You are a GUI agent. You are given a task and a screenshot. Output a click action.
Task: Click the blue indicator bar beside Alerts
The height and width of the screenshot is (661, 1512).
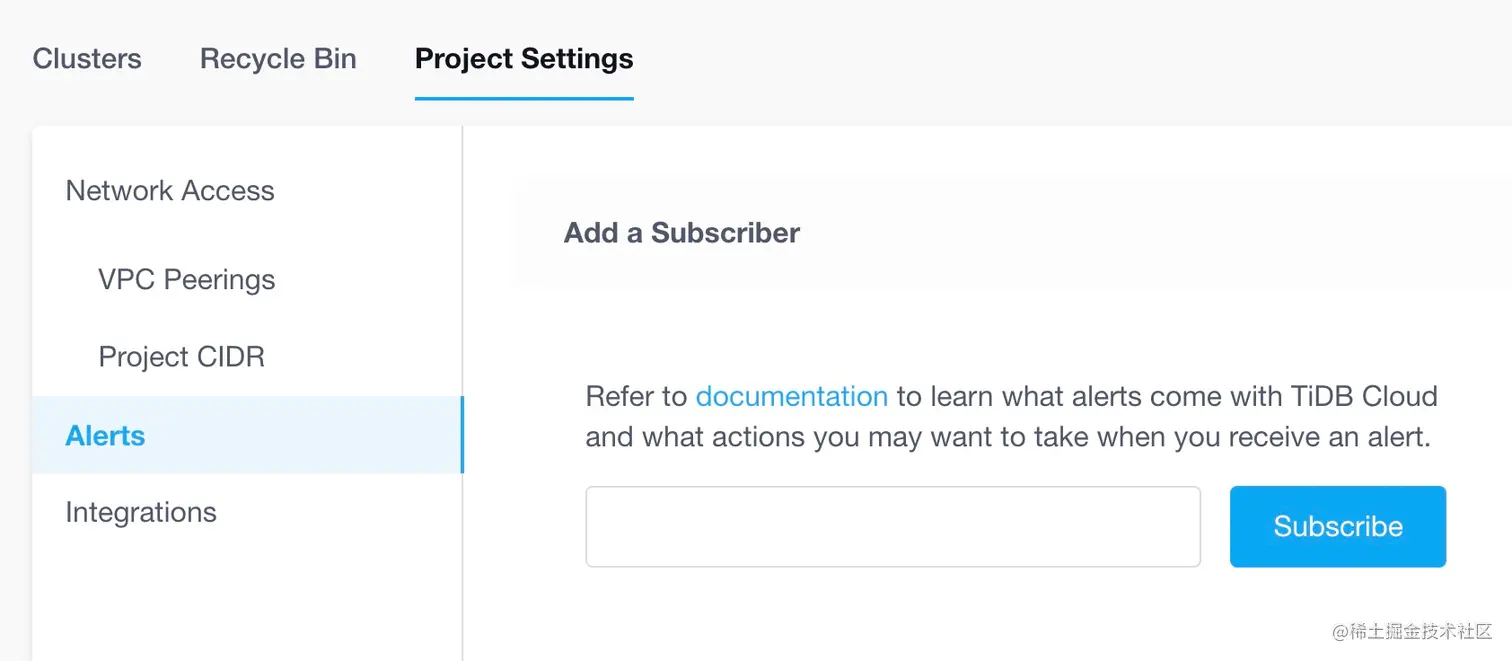(461, 435)
